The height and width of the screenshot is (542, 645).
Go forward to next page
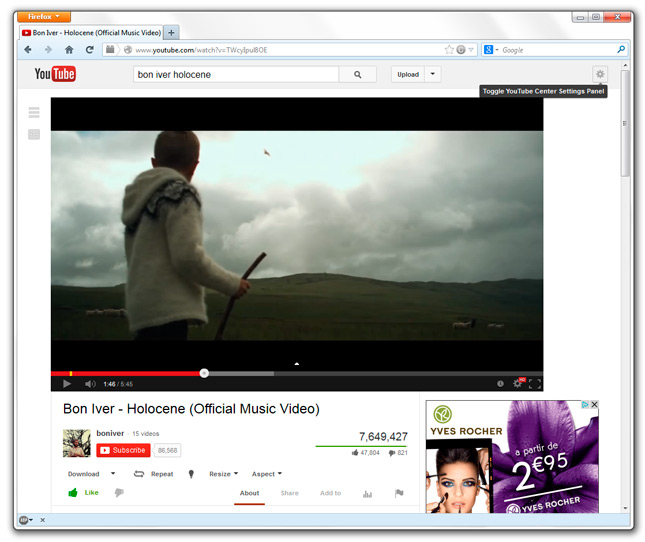[48, 50]
